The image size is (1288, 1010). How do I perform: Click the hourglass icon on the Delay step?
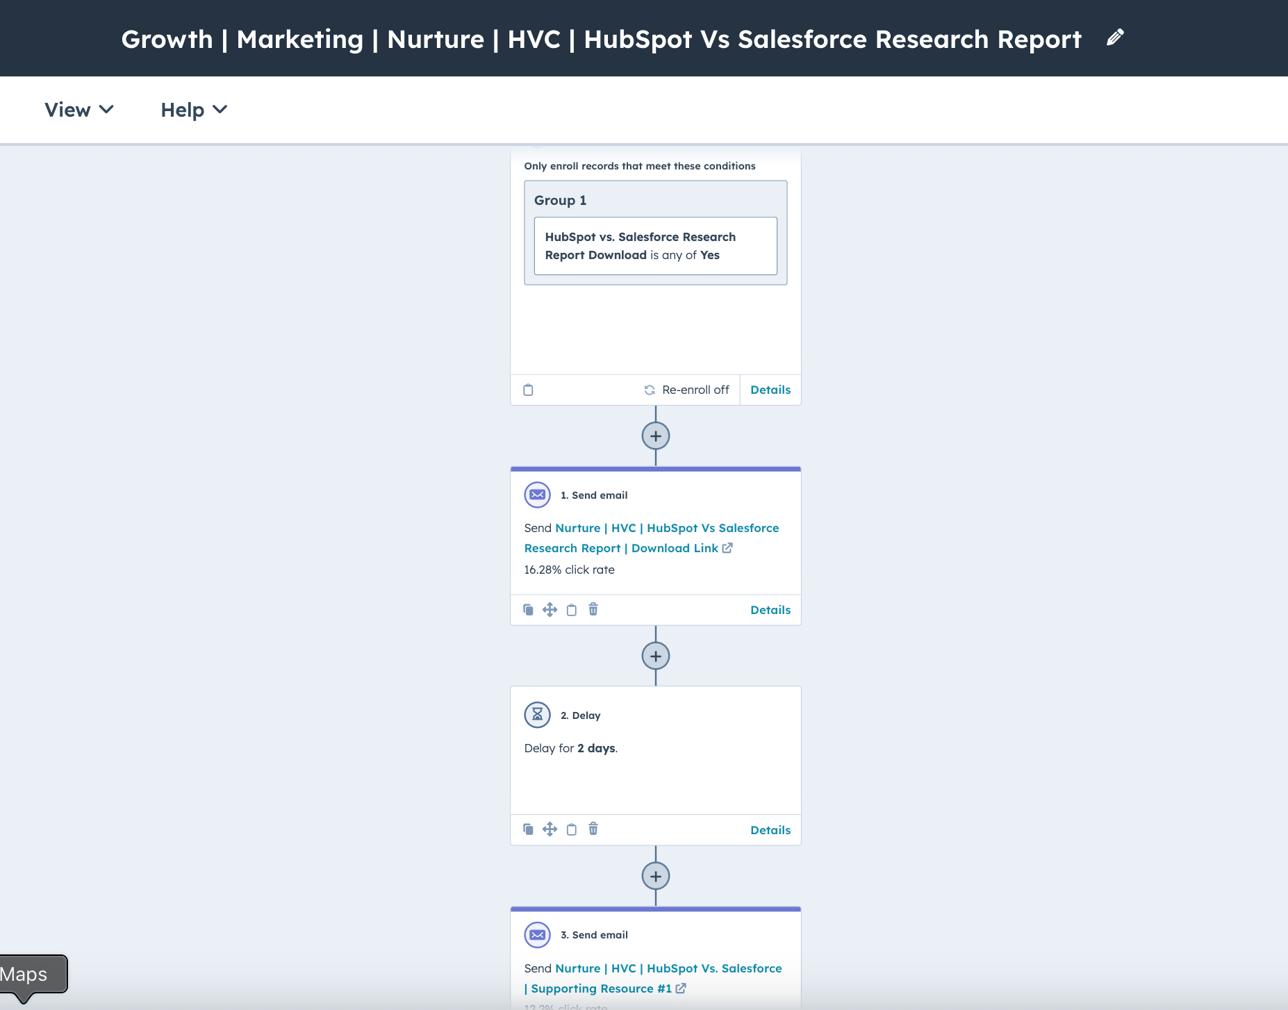coord(538,715)
